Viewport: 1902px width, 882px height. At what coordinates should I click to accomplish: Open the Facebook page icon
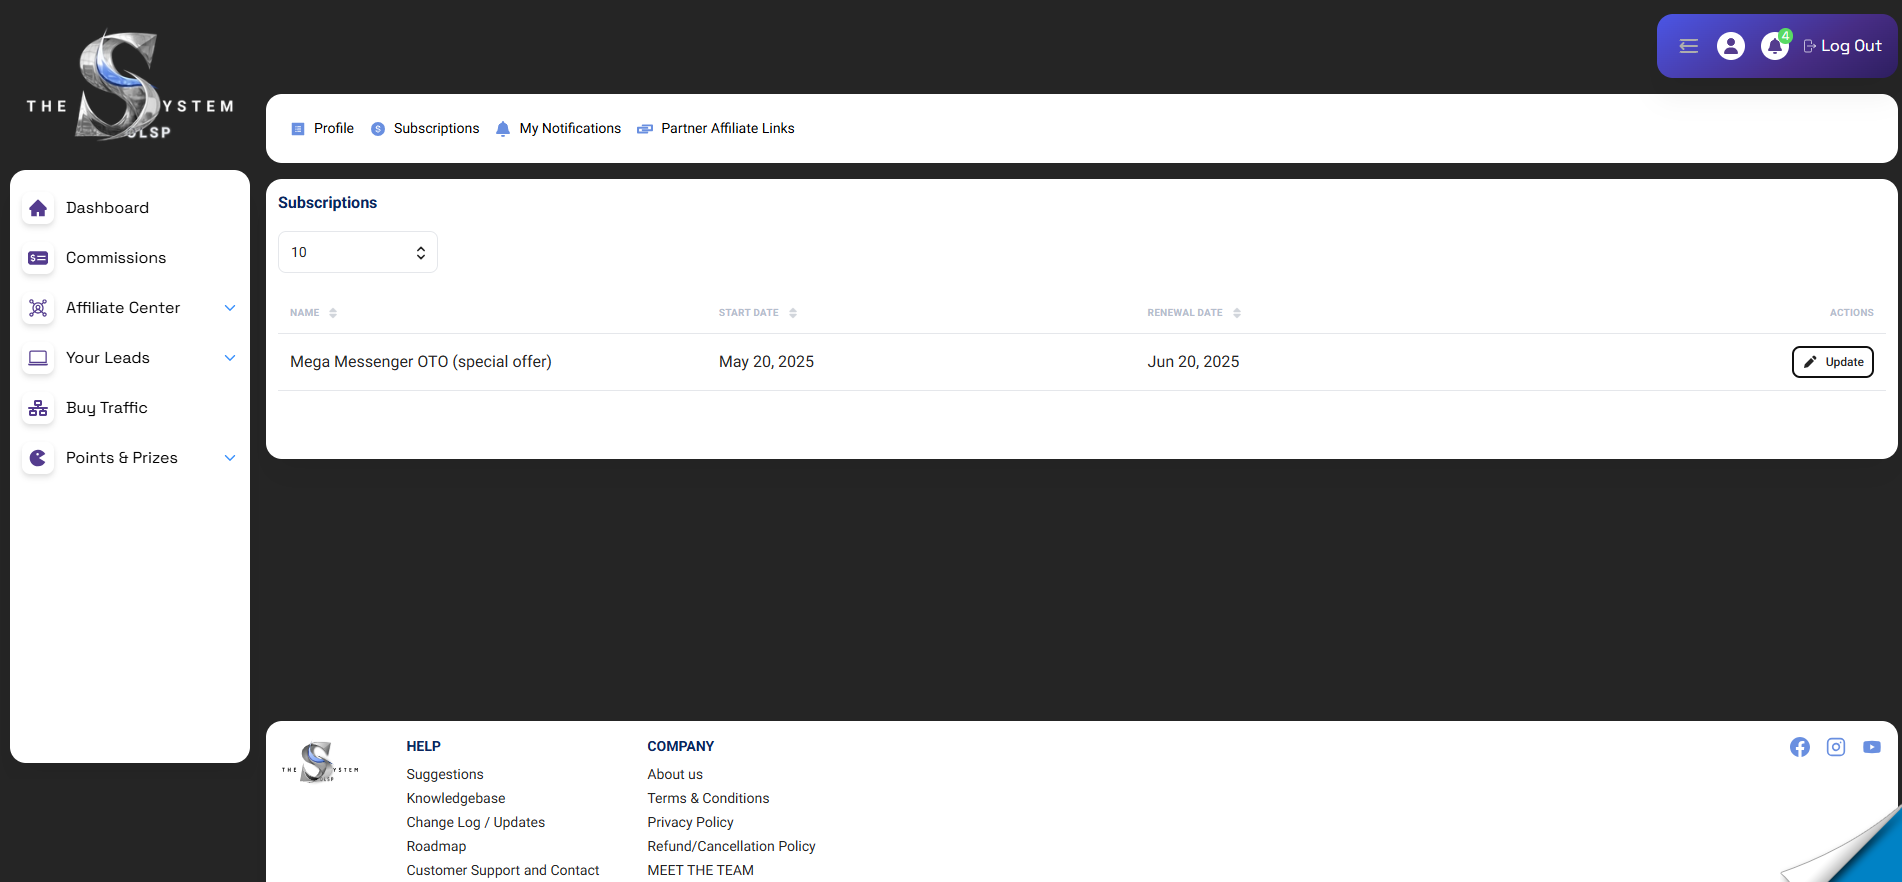pyautogui.click(x=1799, y=747)
